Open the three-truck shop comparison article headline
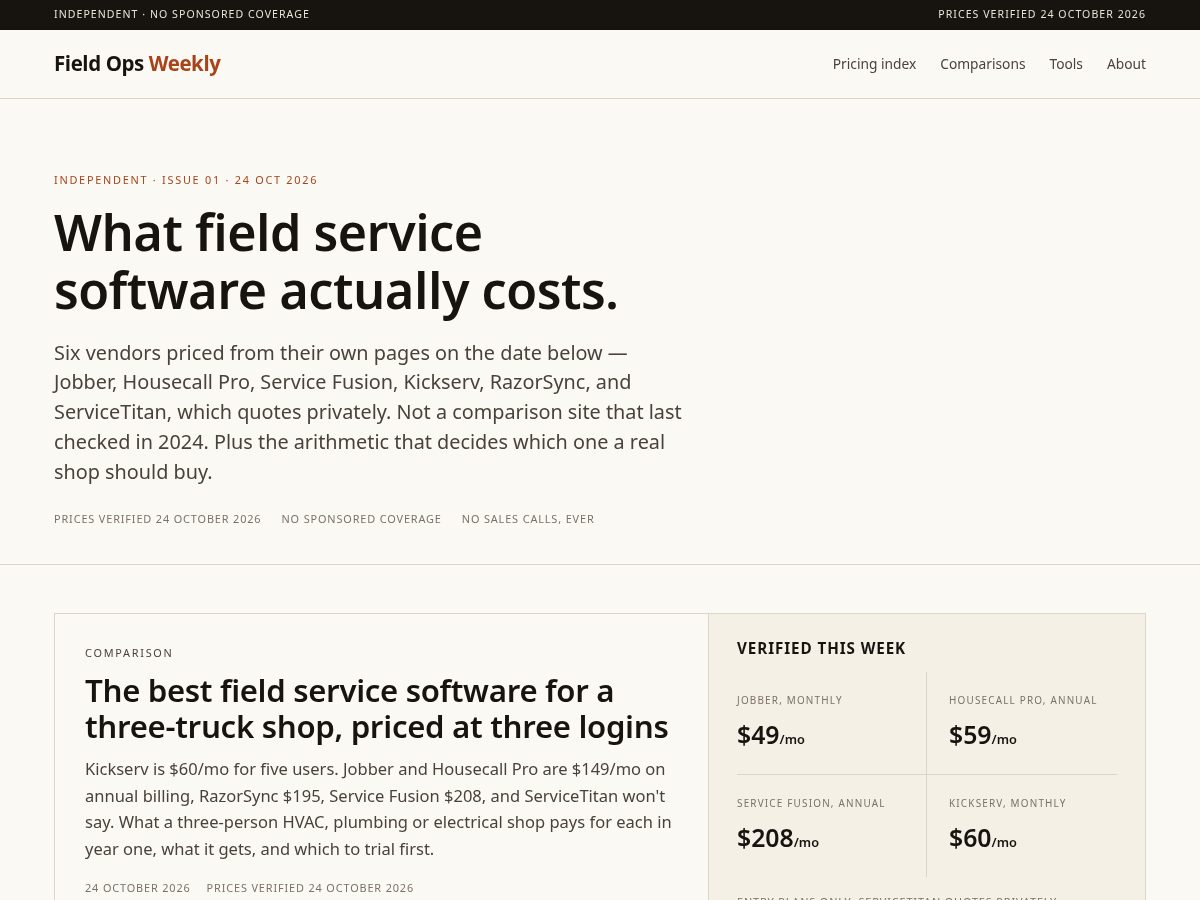This screenshot has height=900, width=1200. tap(377, 709)
